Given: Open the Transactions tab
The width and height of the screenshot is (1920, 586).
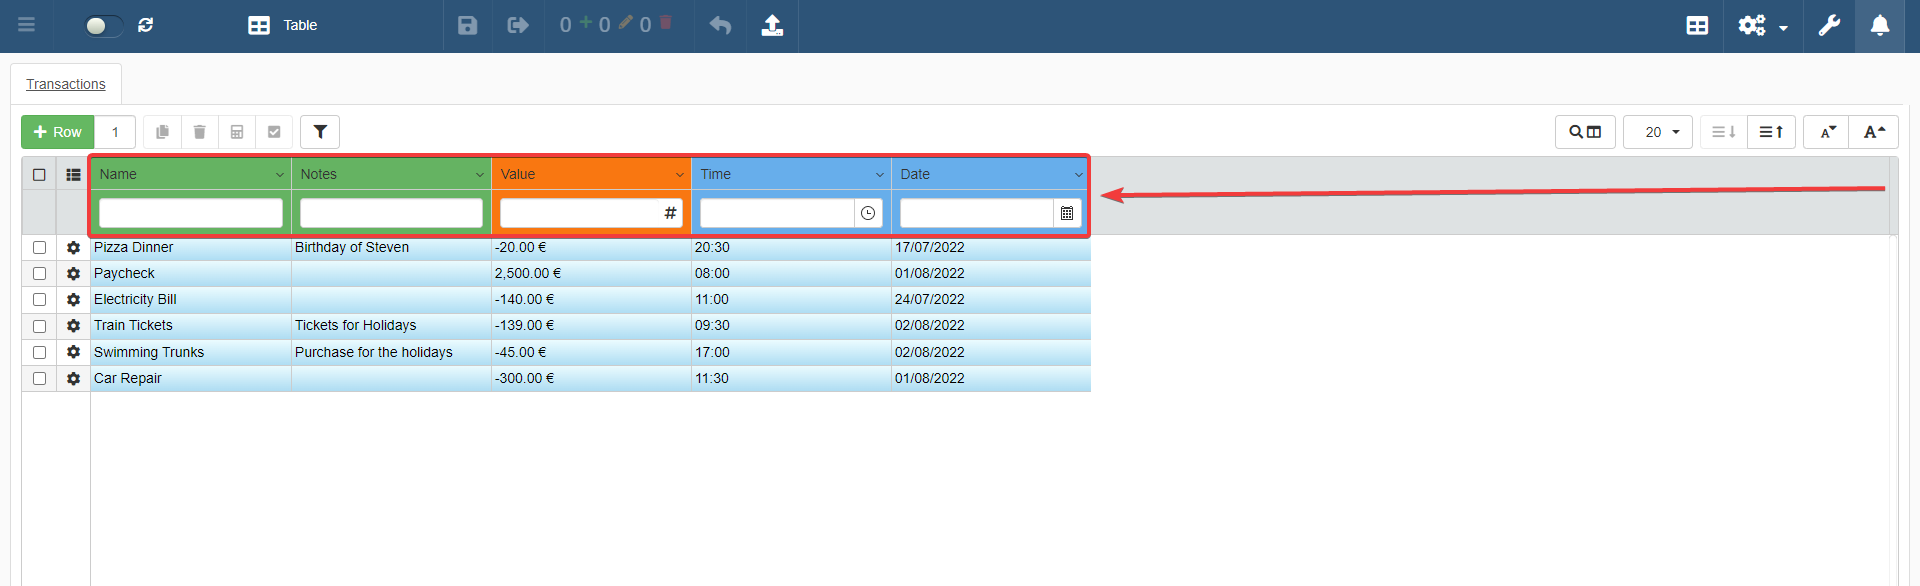Looking at the screenshot, I should click(x=66, y=84).
